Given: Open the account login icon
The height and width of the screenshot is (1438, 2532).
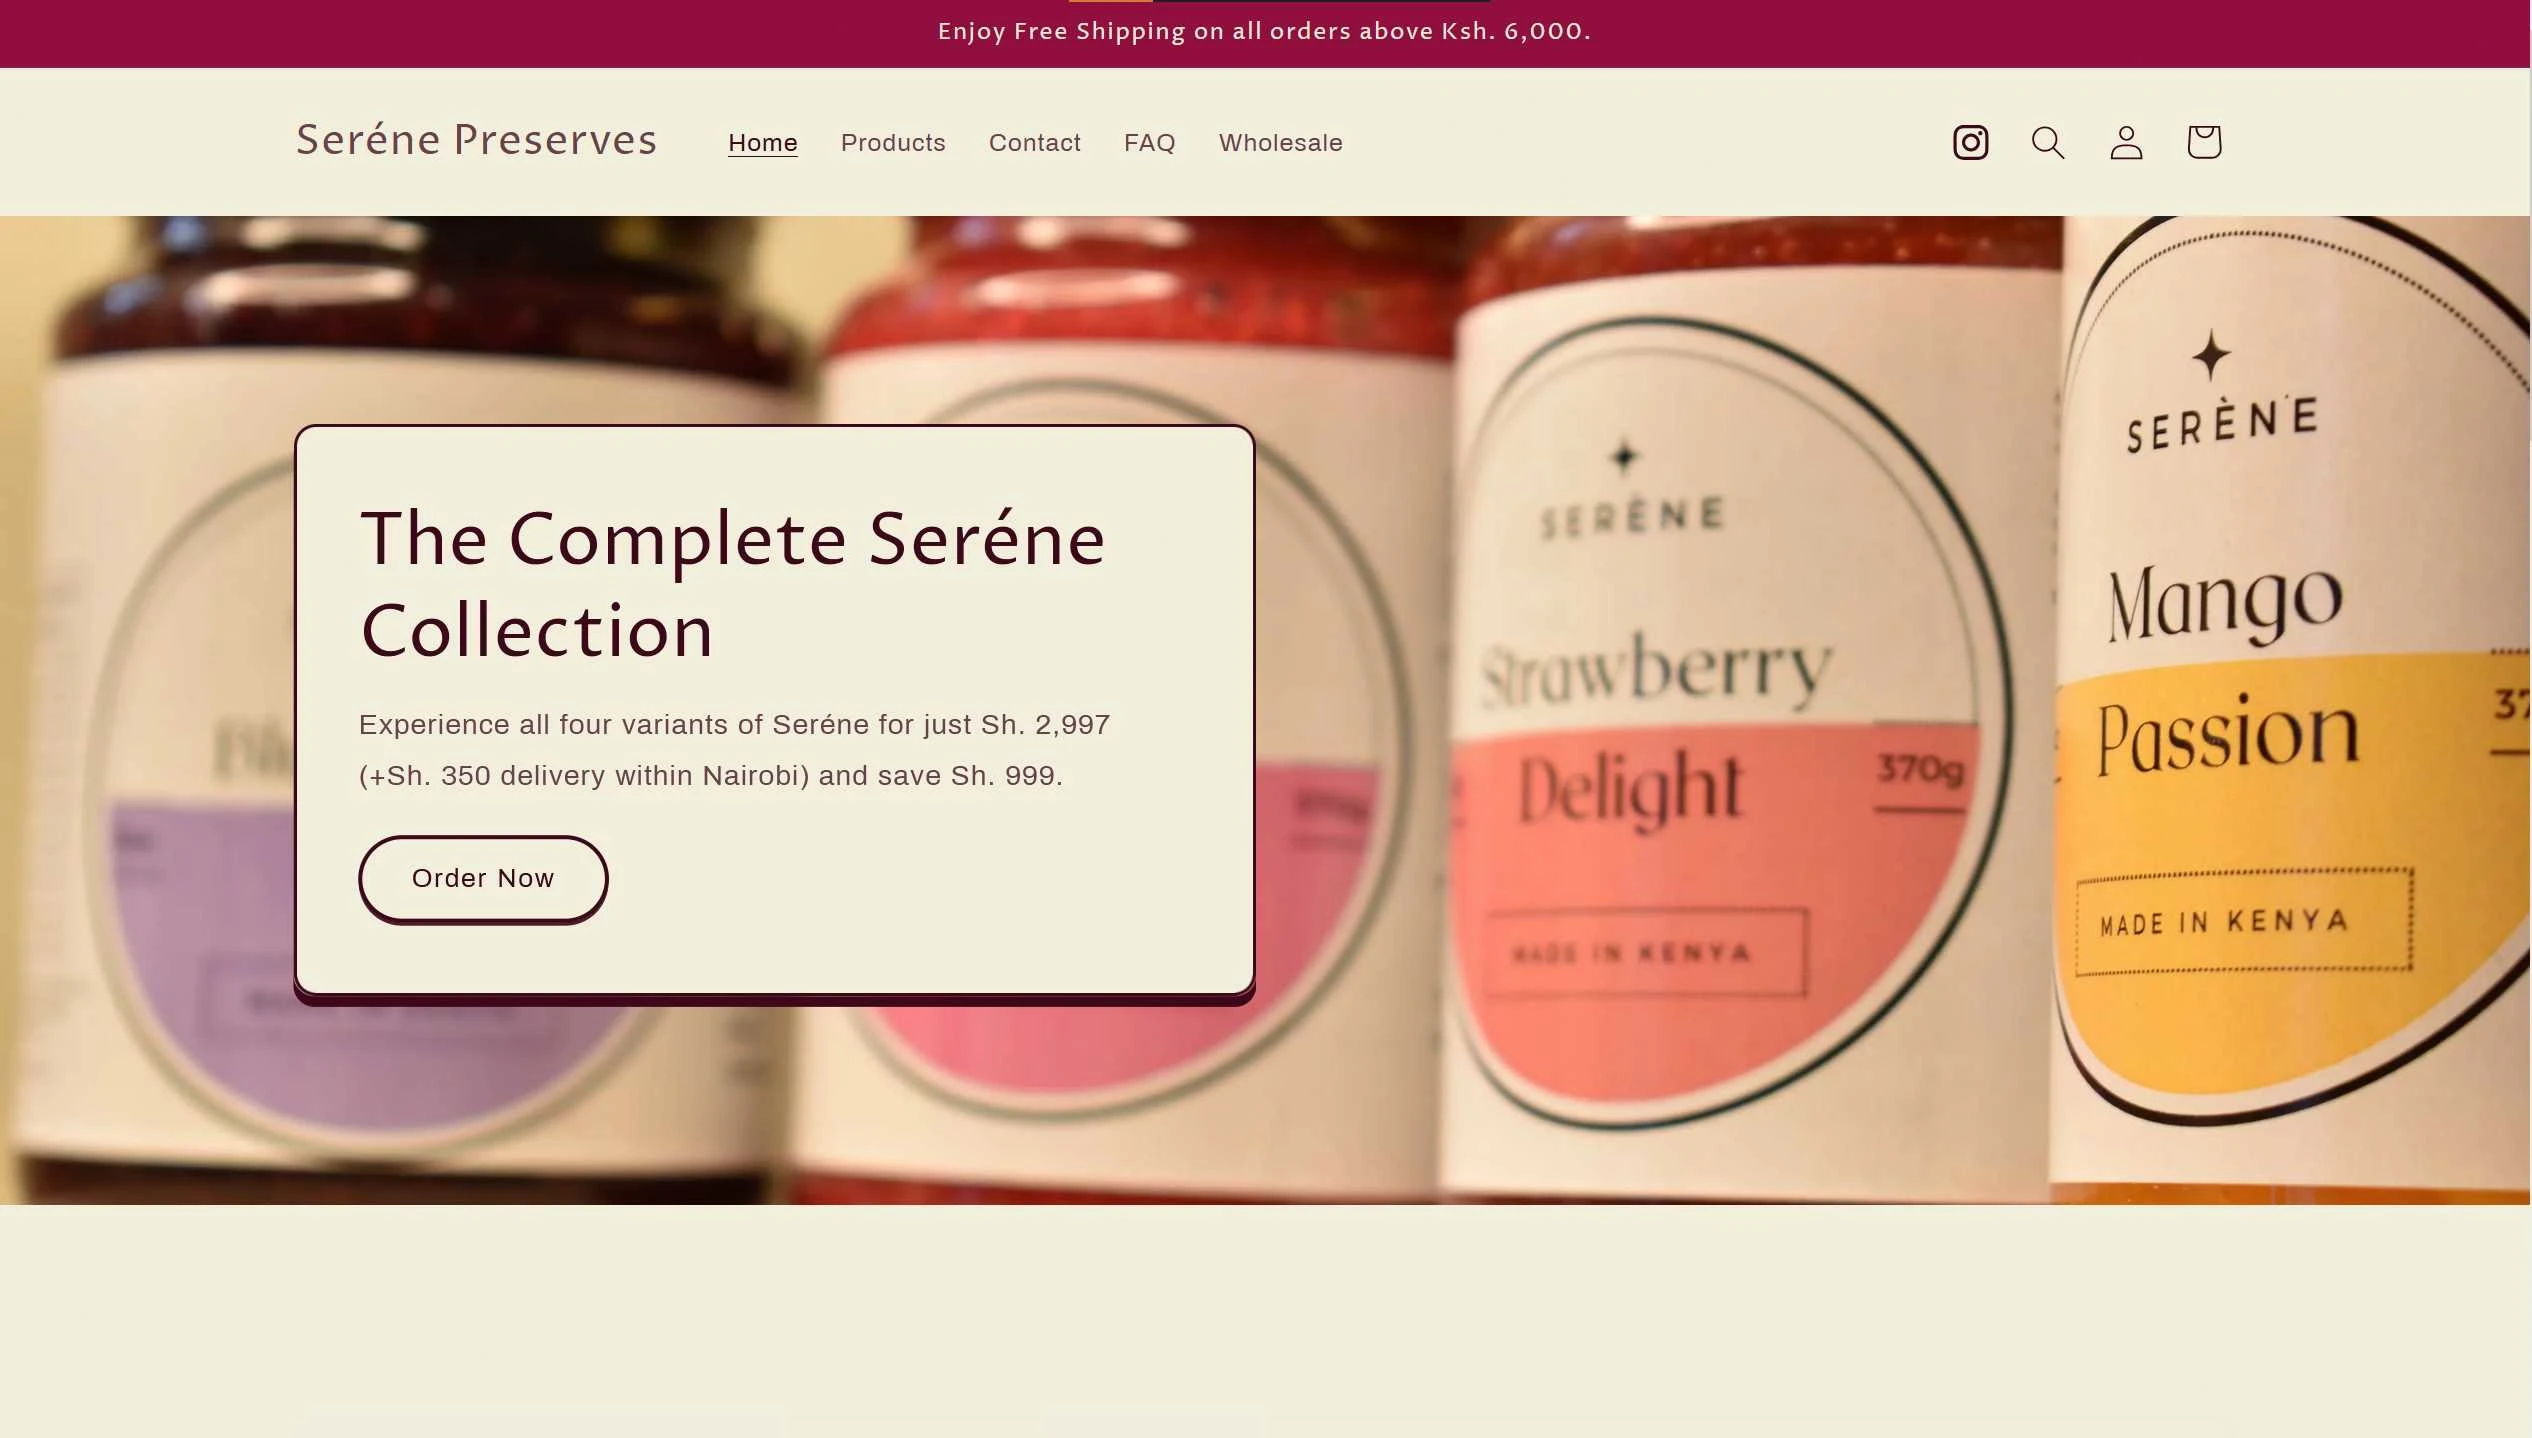Looking at the screenshot, I should click(2126, 142).
